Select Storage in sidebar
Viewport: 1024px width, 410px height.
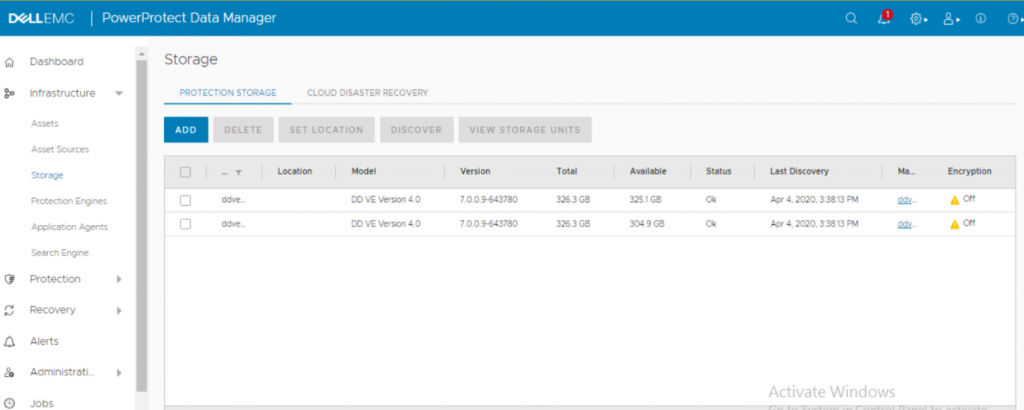[x=47, y=175]
